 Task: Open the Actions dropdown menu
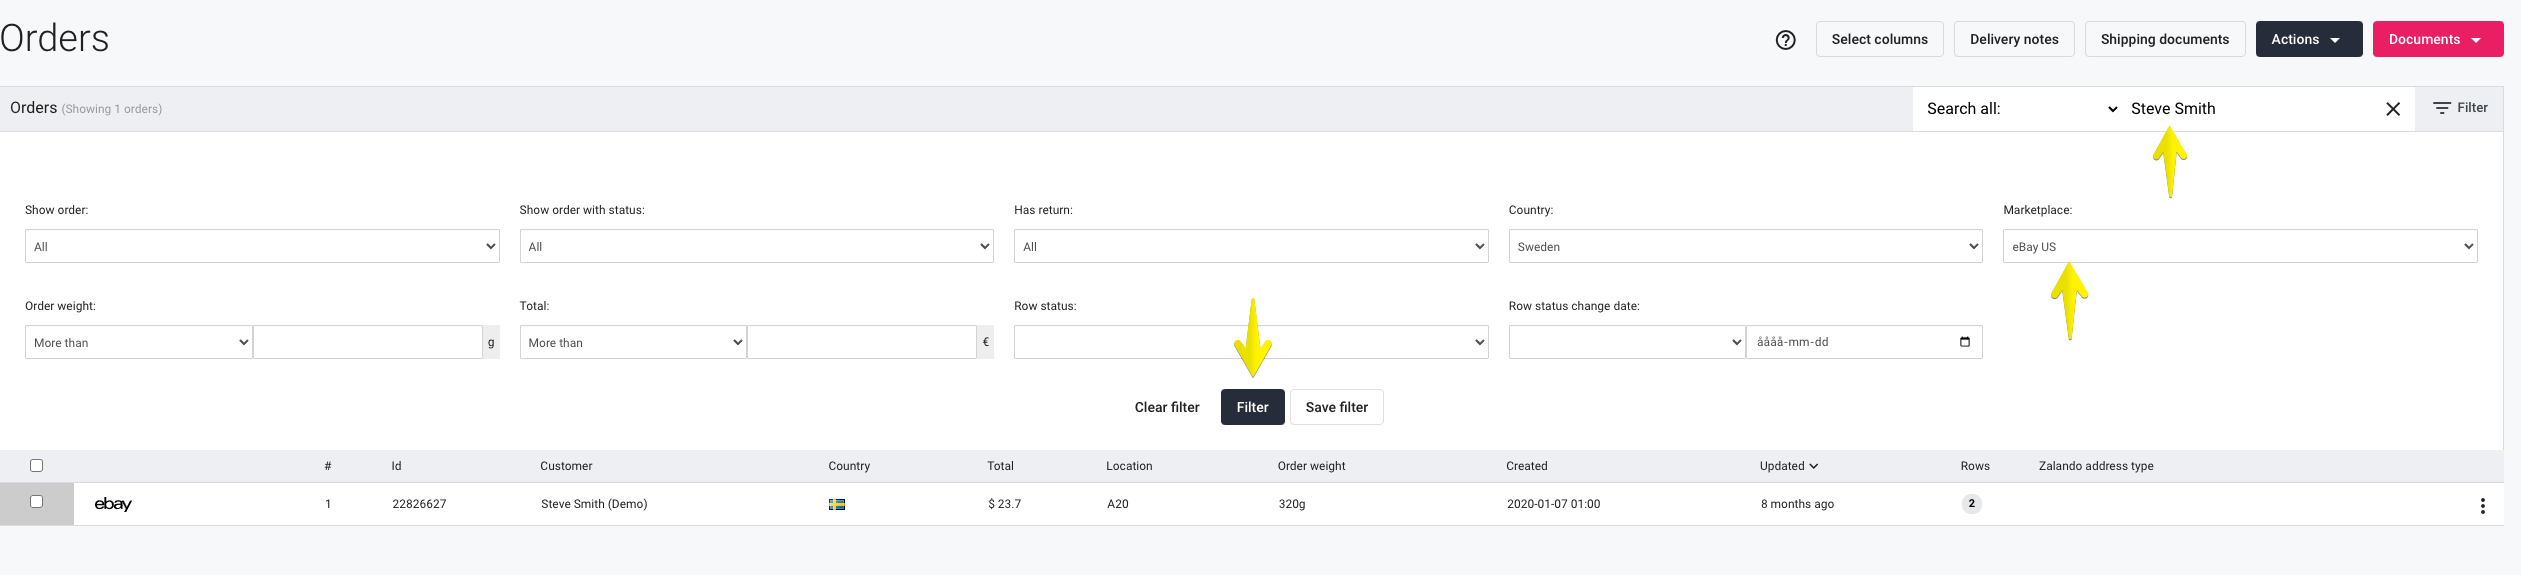point(2309,39)
